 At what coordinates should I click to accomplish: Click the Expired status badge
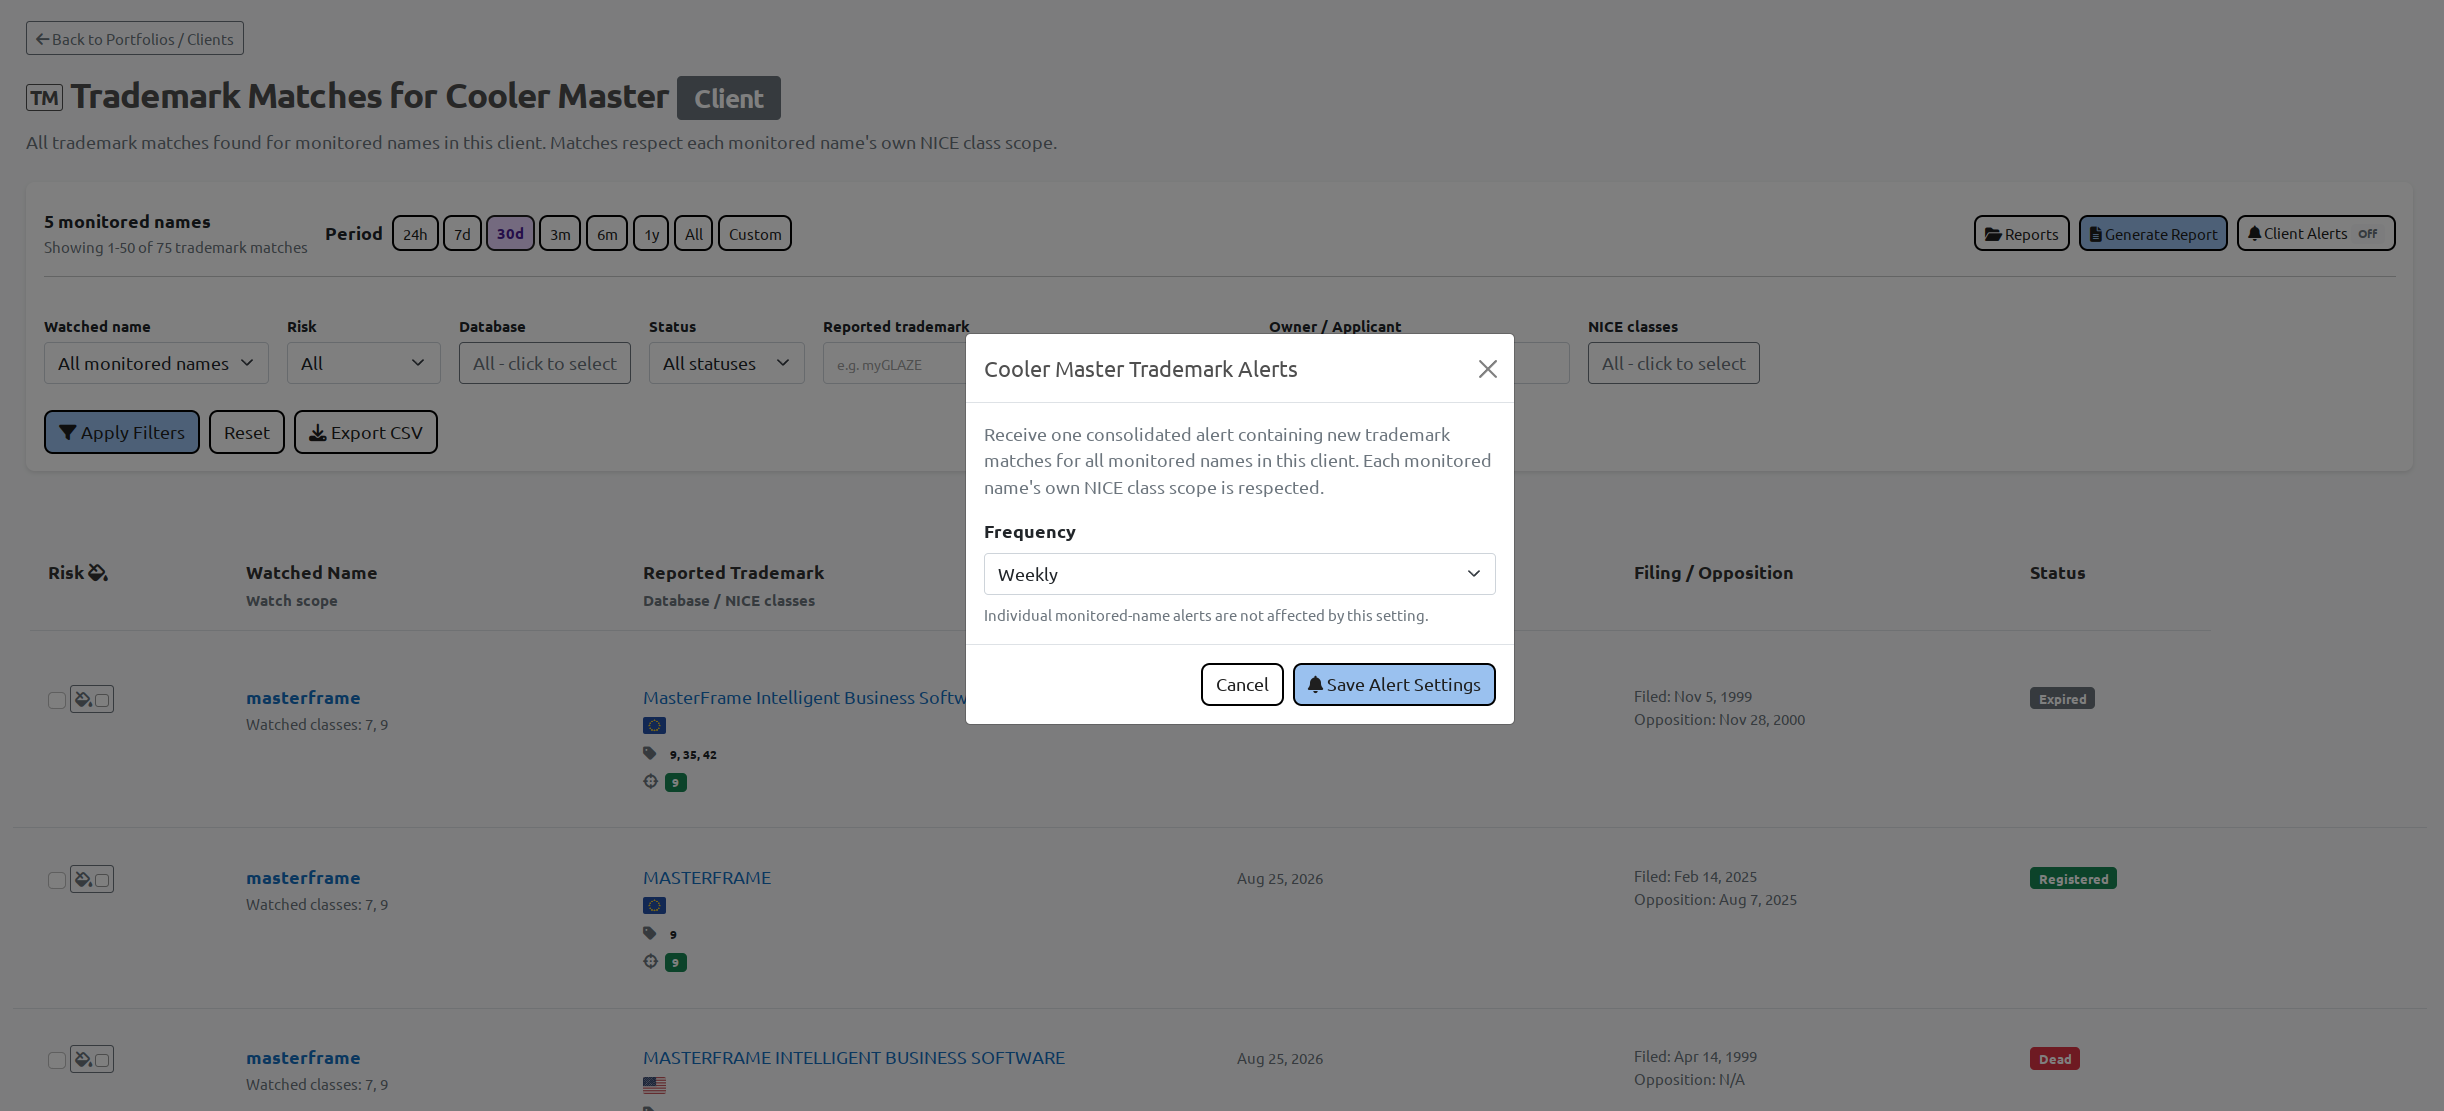[2062, 699]
